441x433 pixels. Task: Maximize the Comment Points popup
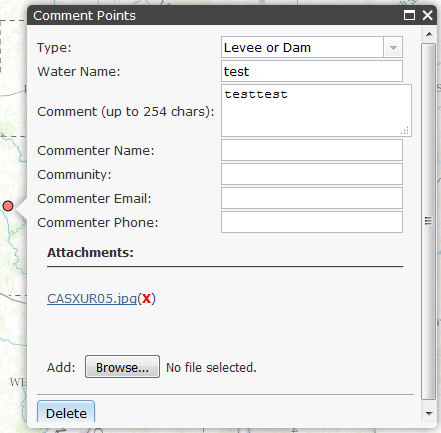[409, 15]
